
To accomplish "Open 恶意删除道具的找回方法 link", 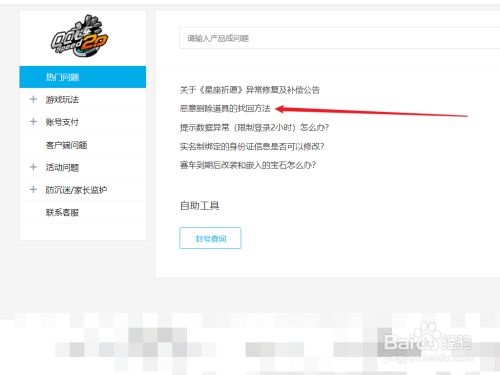I will [225, 108].
